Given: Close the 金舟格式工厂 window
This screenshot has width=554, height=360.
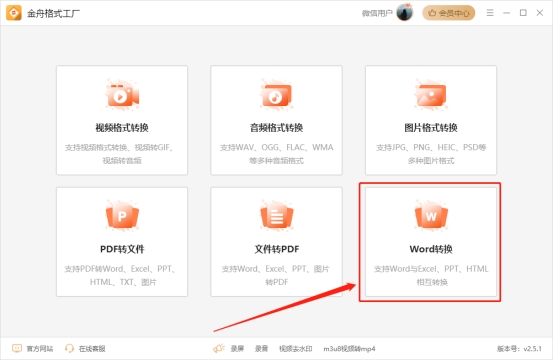Looking at the screenshot, I should 540,13.
